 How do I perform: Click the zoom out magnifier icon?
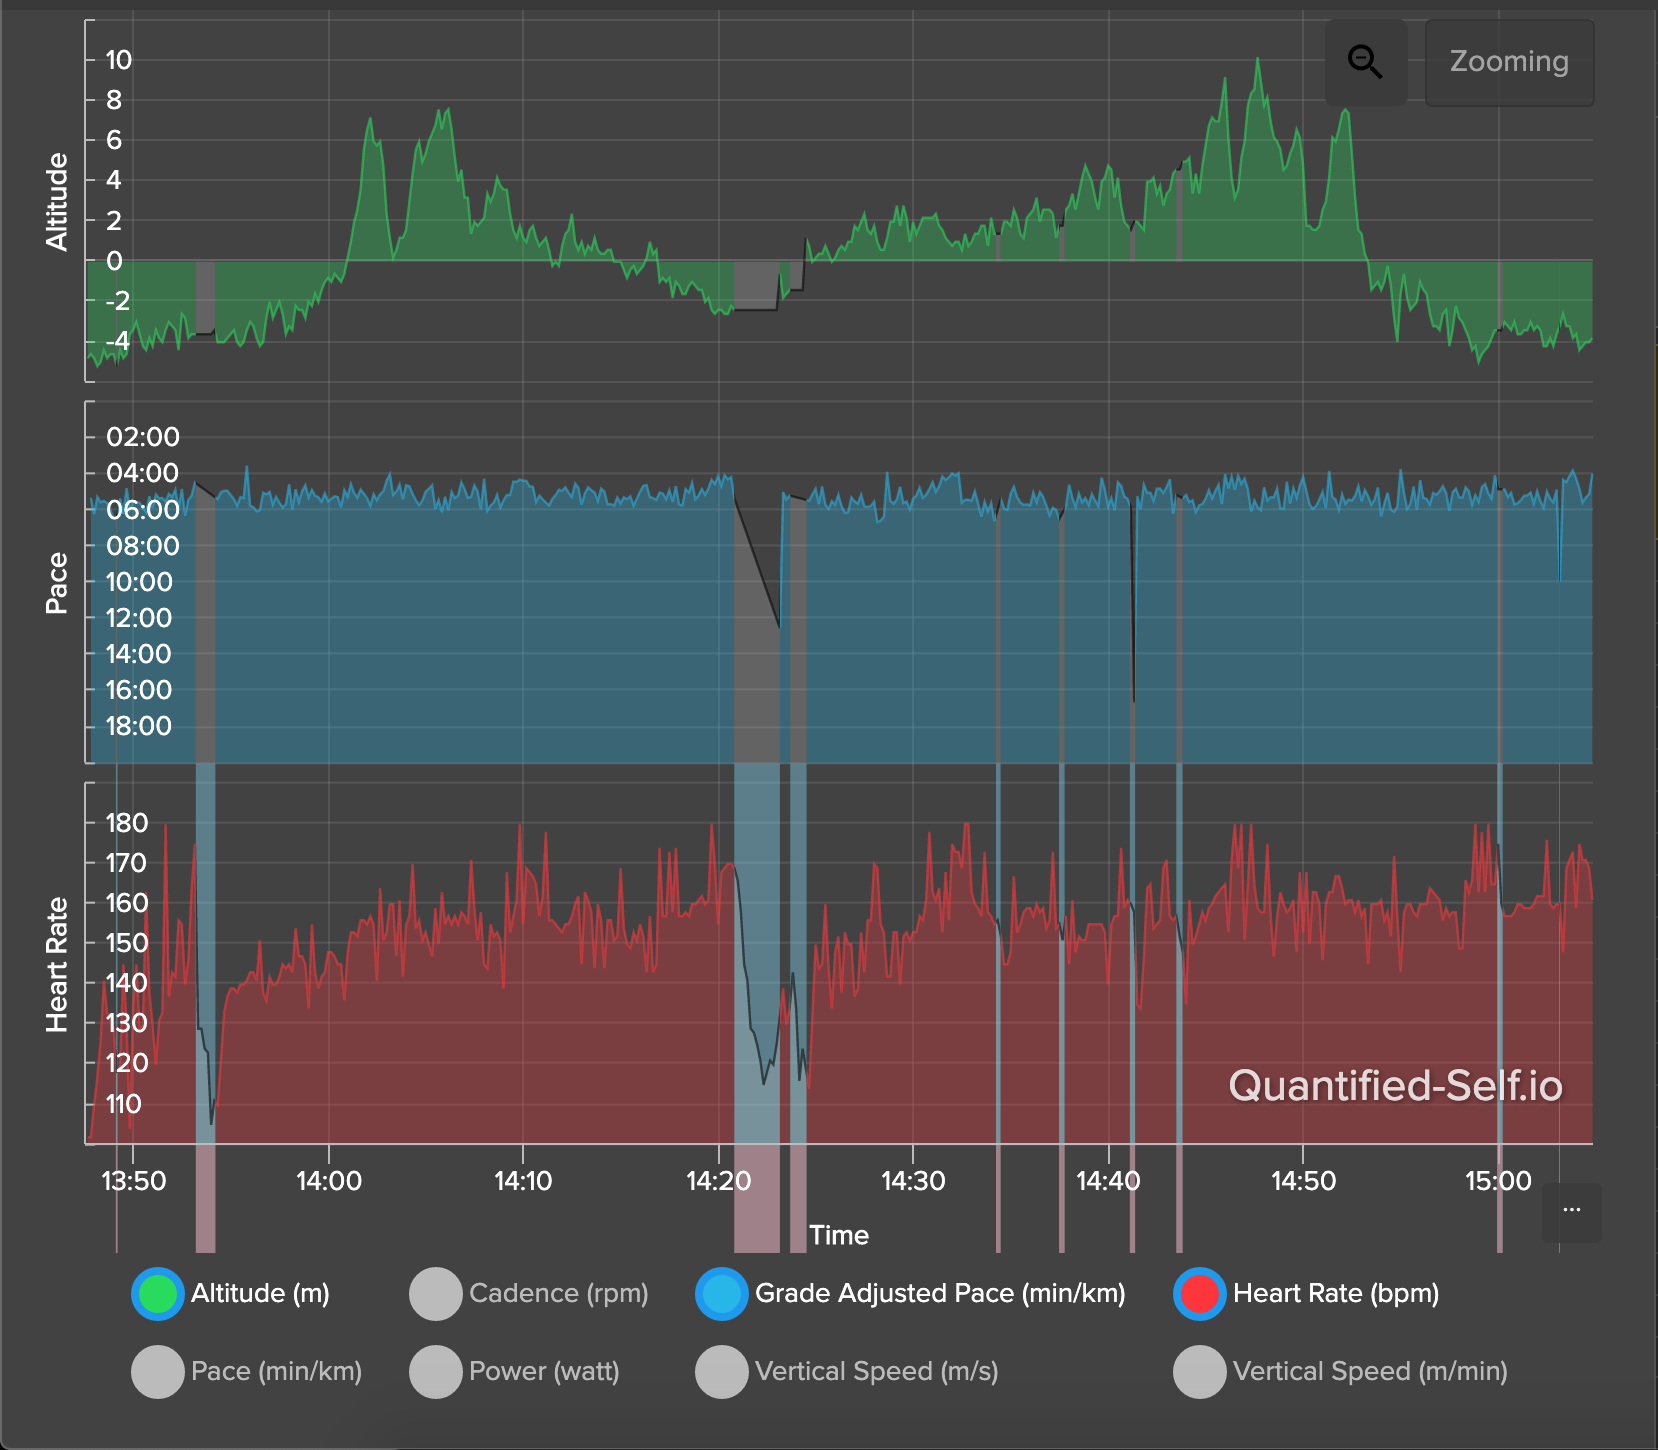coord(1366,62)
